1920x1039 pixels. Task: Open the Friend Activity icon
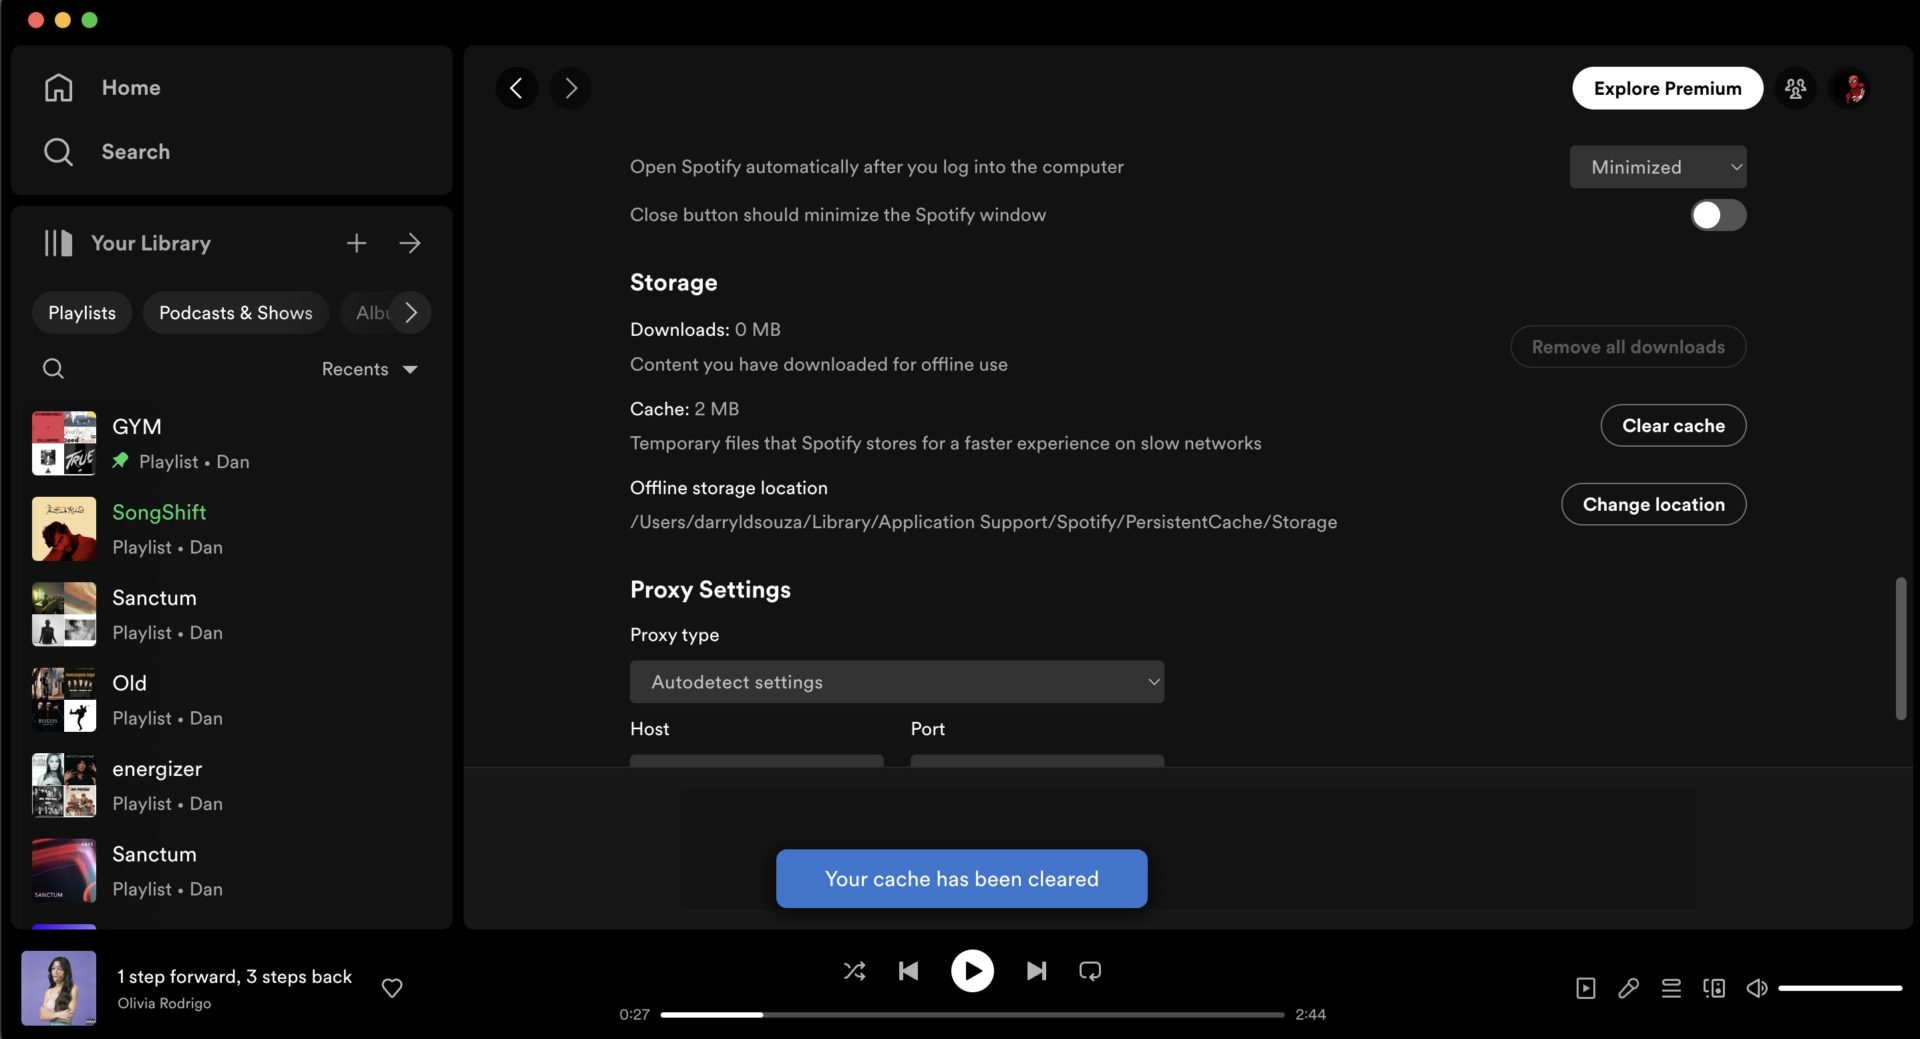coord(1796,88)
